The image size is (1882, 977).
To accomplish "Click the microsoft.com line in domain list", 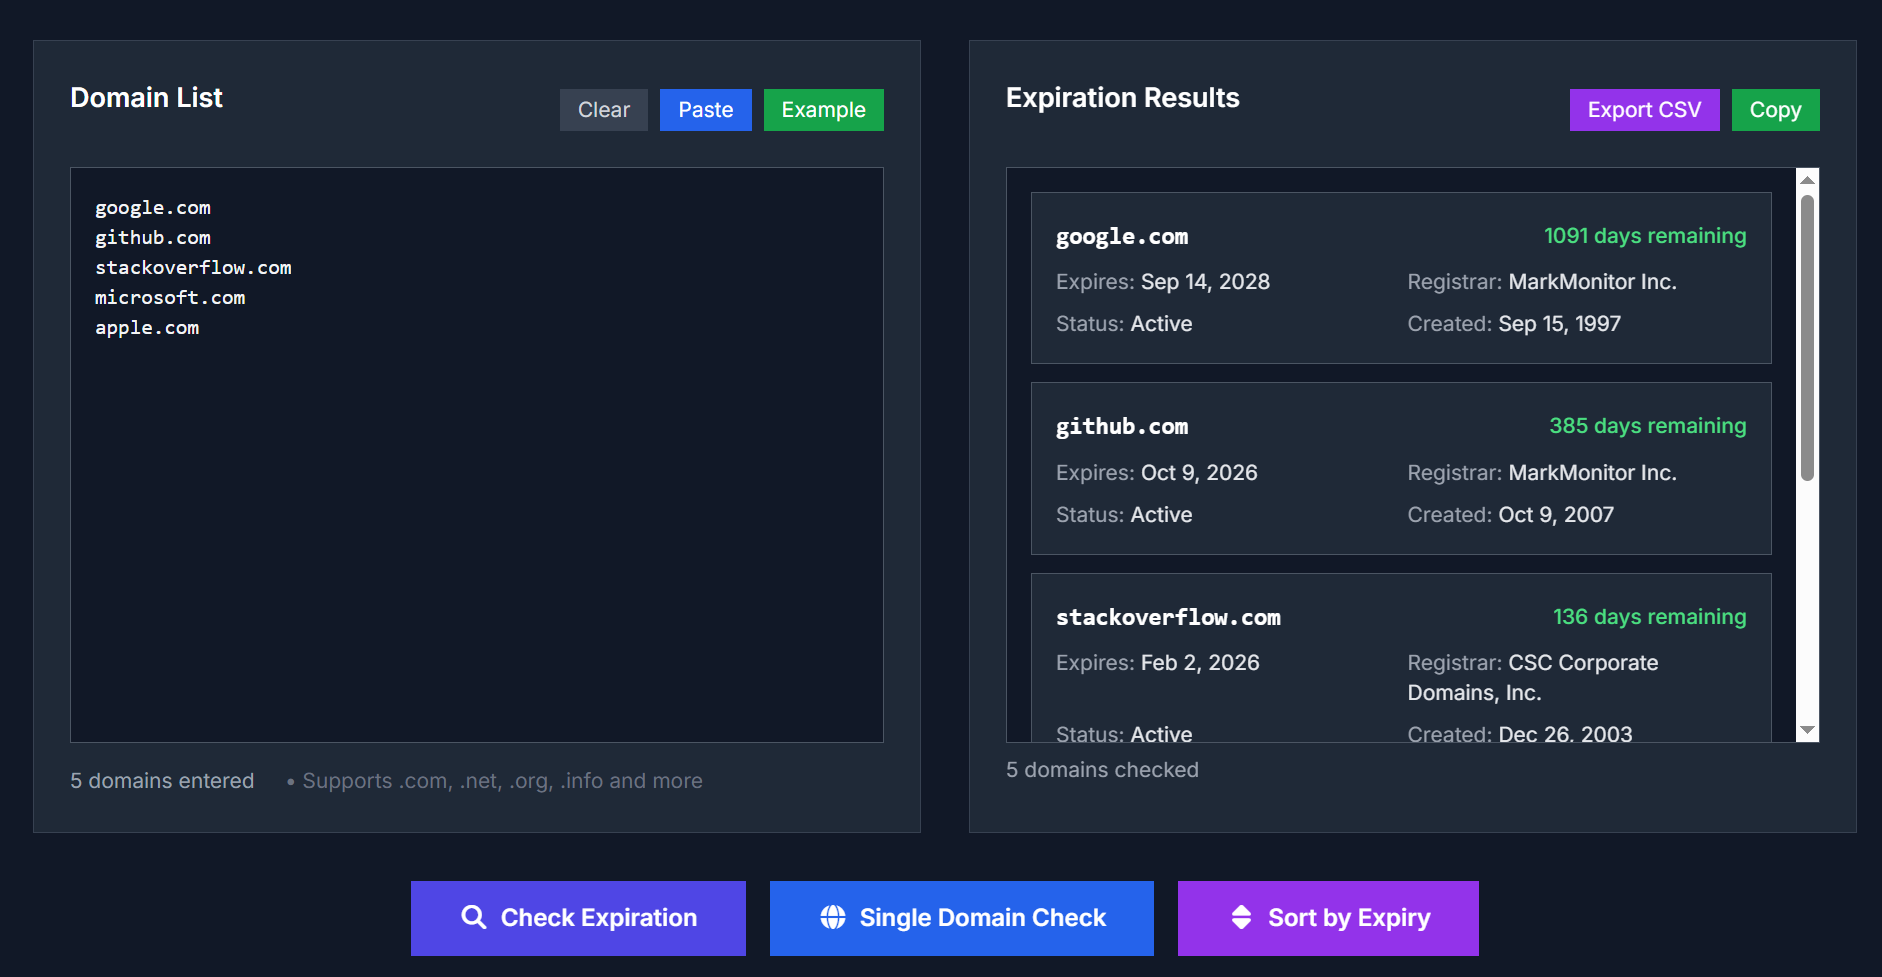I will 170,298.
